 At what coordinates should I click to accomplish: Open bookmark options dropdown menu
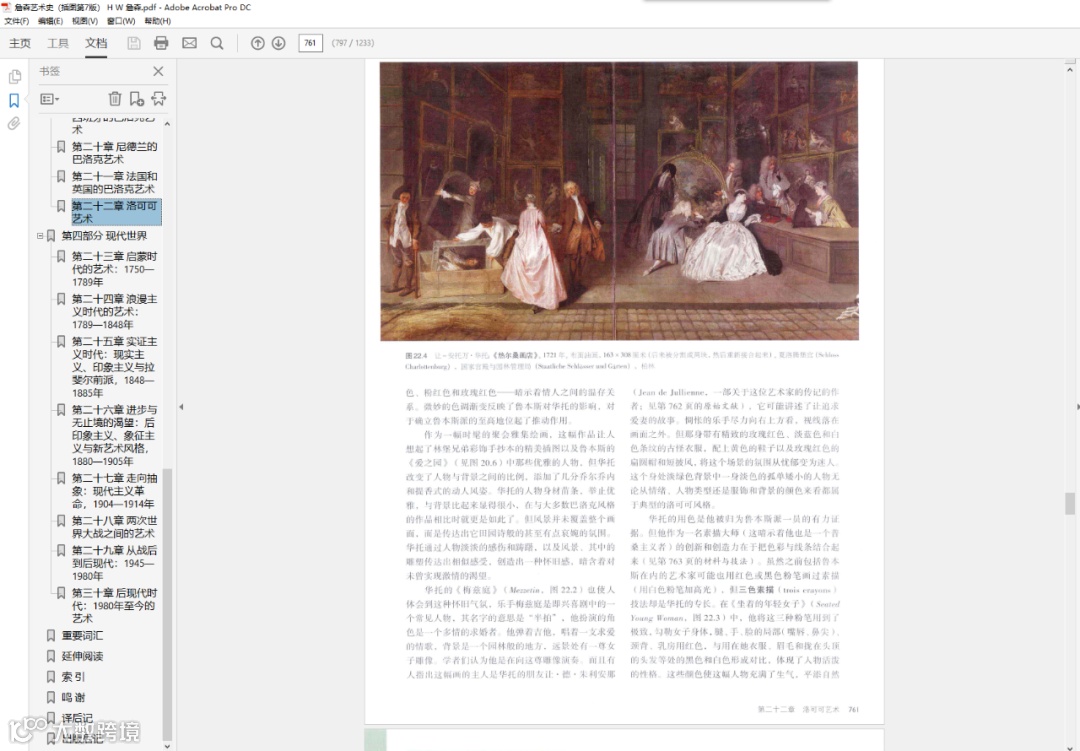[x=50, y=99]
